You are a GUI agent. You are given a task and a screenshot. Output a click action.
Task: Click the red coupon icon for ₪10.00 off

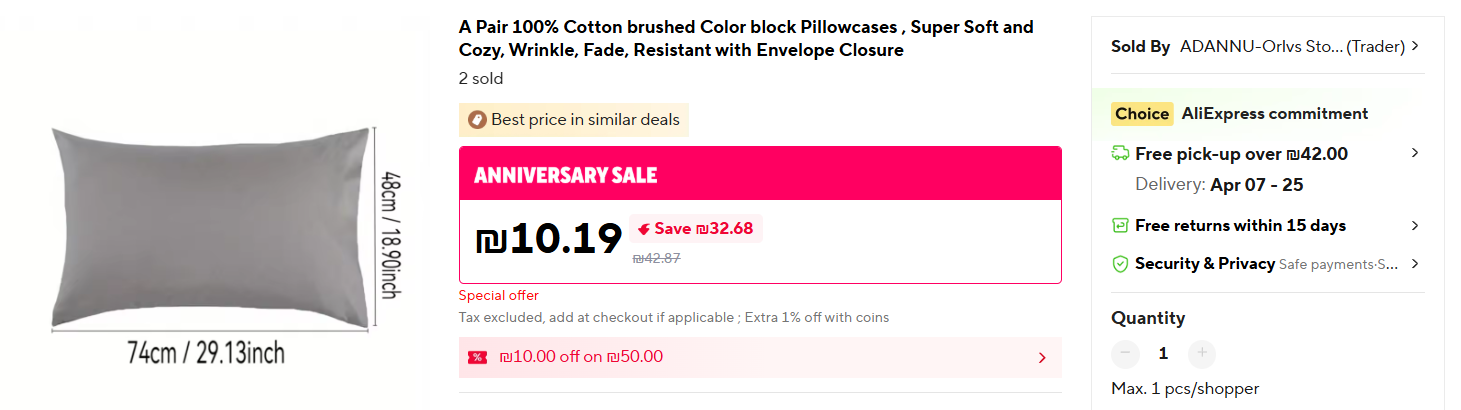tap(477, 357)
